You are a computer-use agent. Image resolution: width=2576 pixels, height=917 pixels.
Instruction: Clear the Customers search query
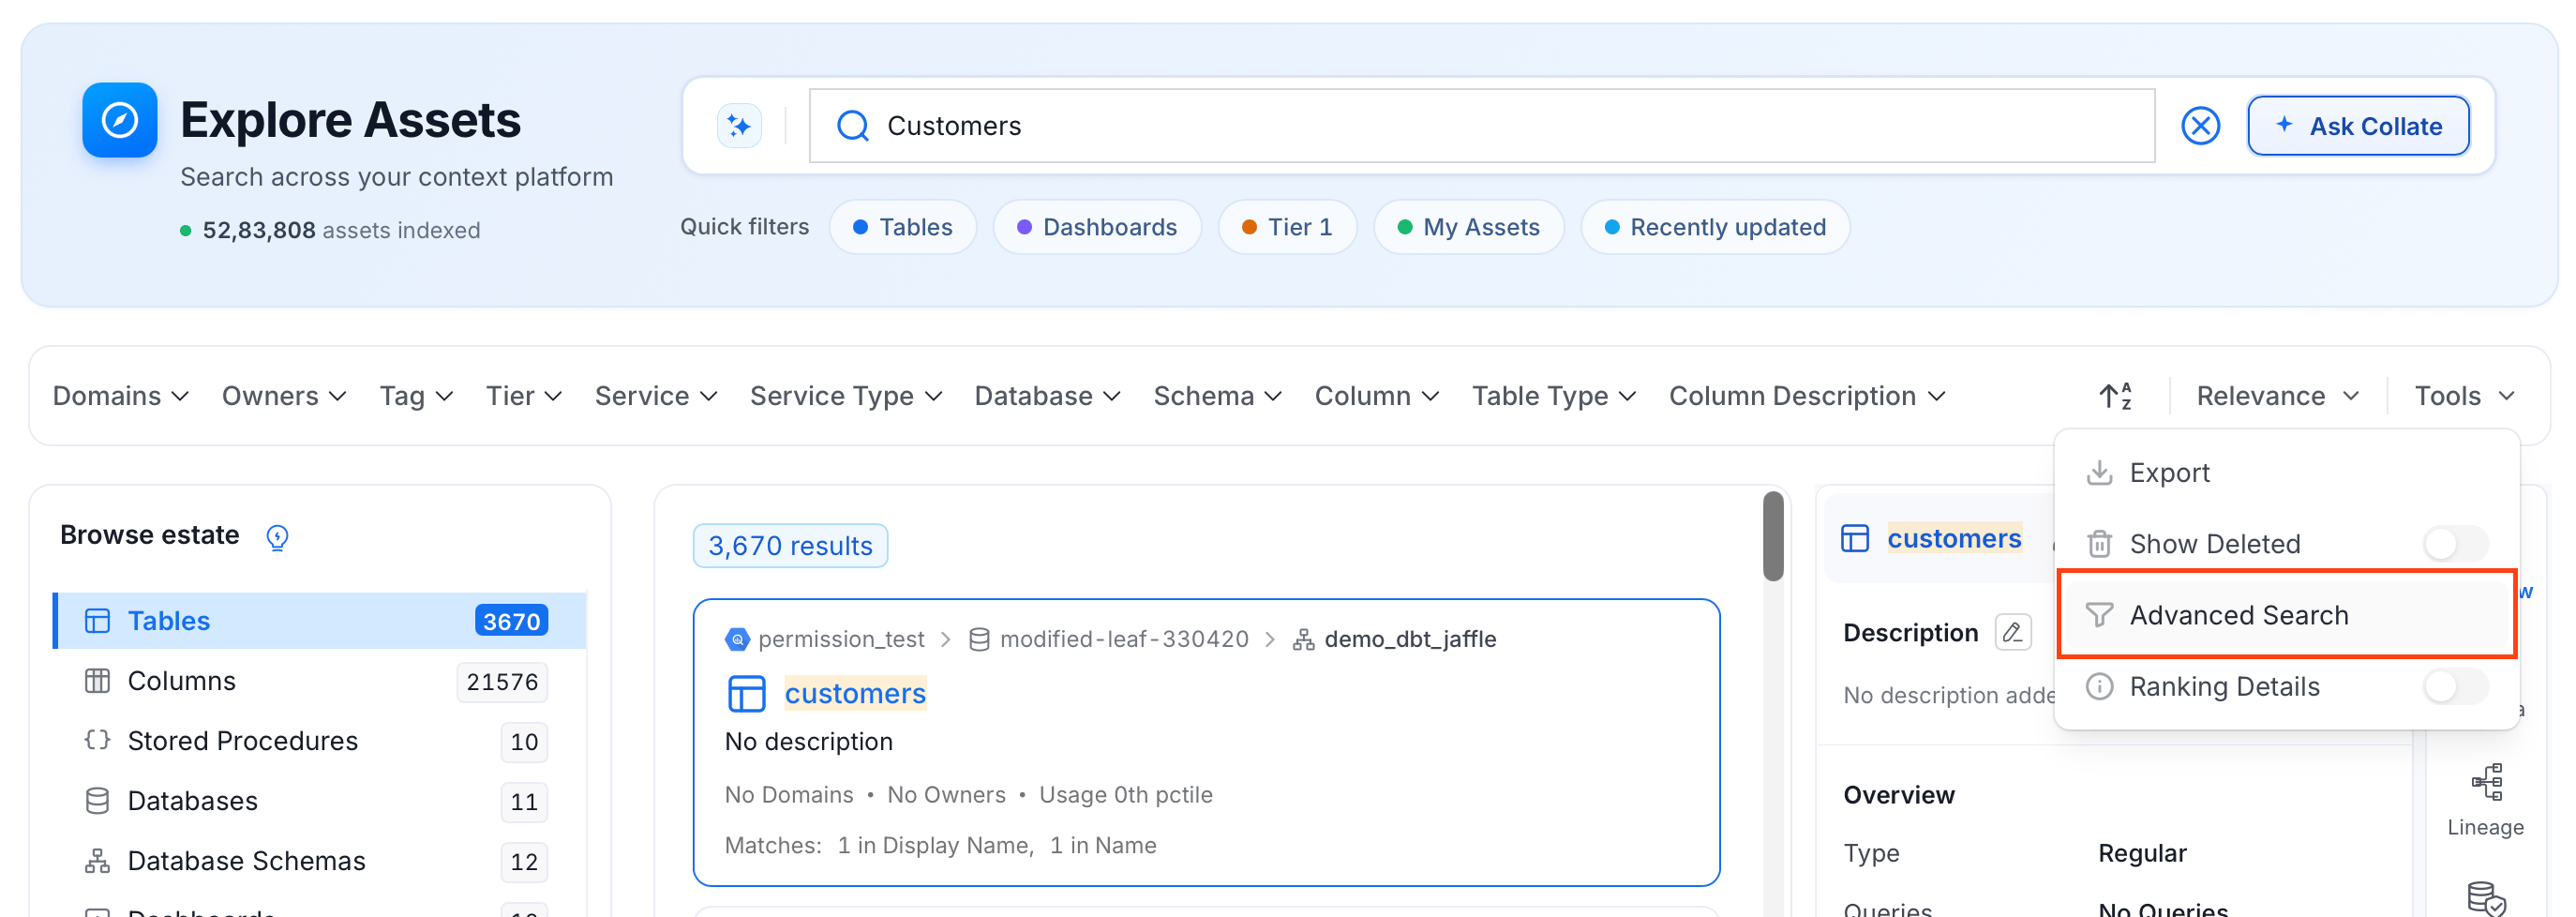click(x=2200, y=126)
